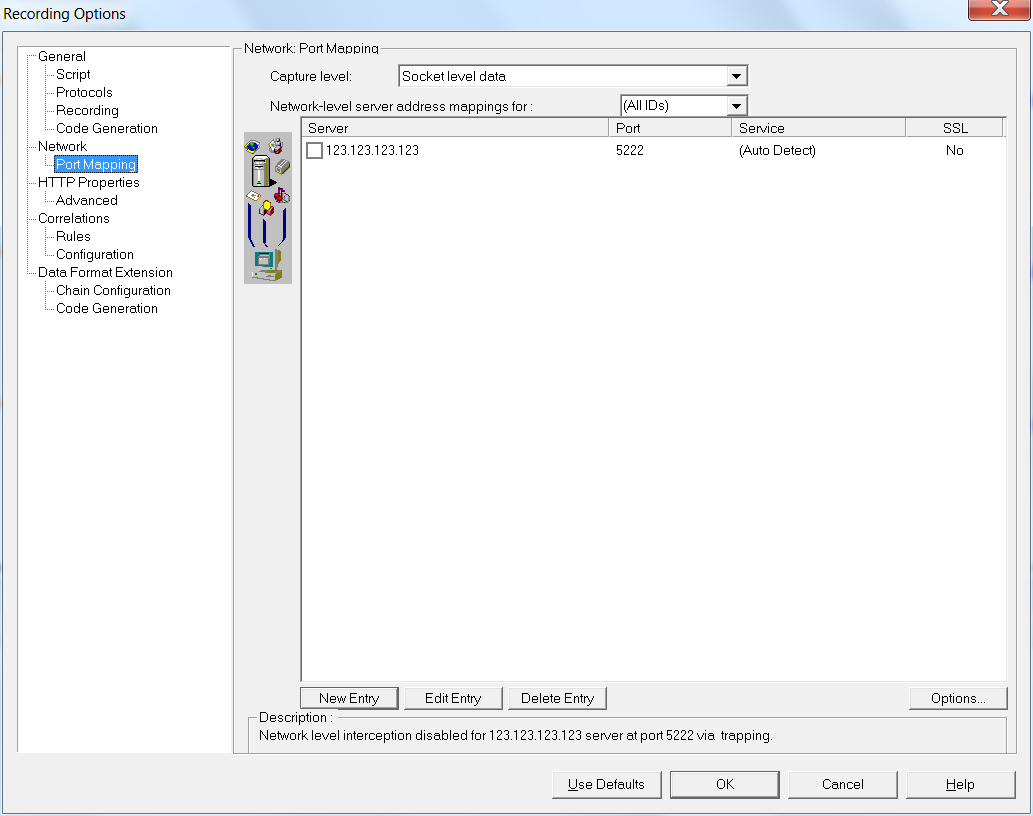The width and height of the screenshot is (1033, 816).
Task: Click the client computer icon at diagram bottom
Action: [266, 264]
